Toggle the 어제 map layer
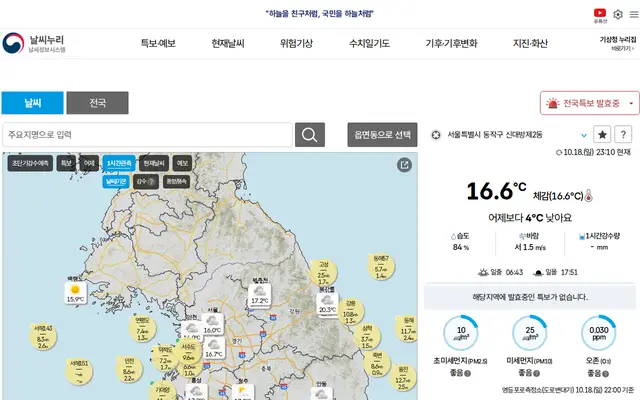Viewport: 640px width, 400px height. [89, 163]
